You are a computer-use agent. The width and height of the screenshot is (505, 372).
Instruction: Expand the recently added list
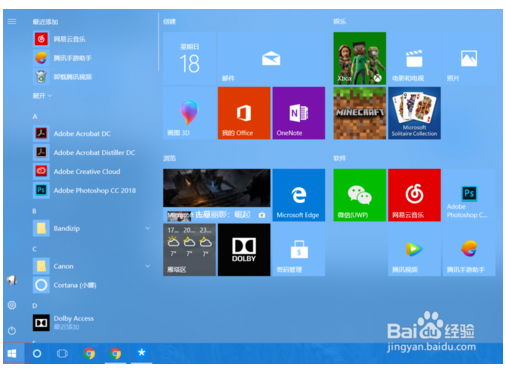[x=42, y=96]
